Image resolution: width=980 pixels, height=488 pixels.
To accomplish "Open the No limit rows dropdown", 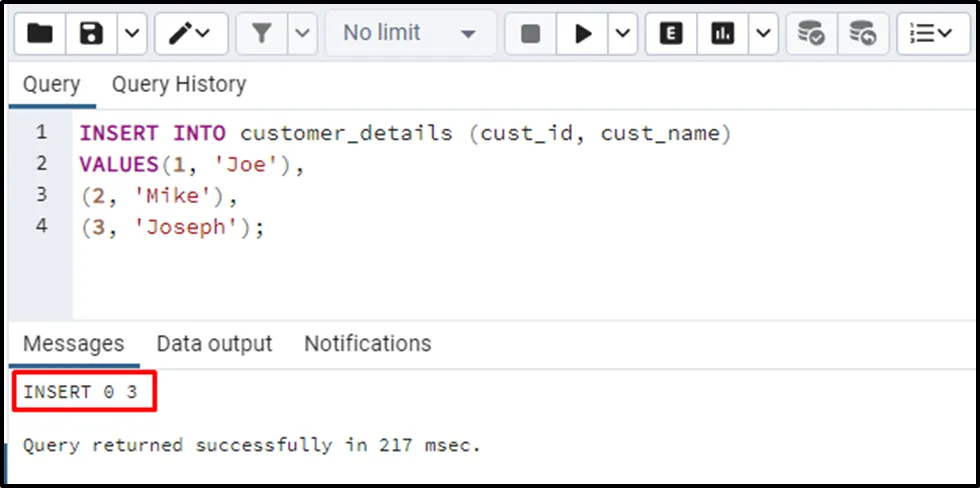I will pyautogui.click(x=409, y=34).
